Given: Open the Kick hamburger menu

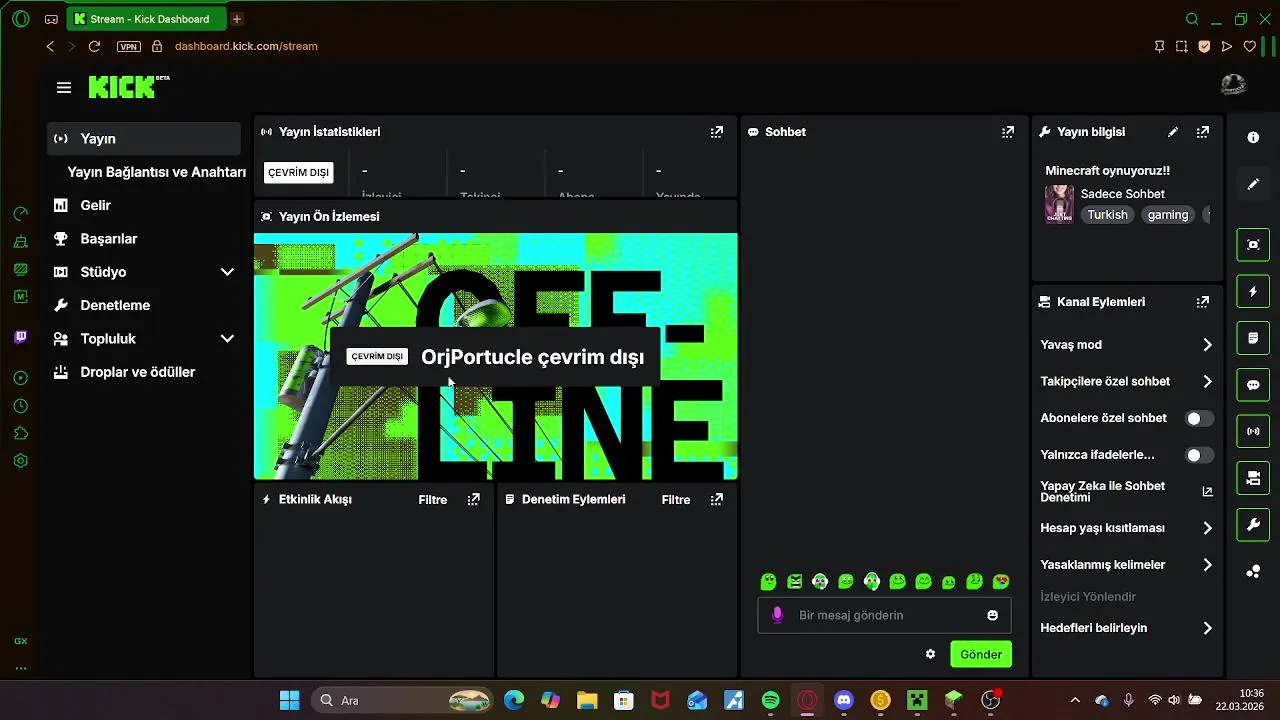Looking at the screenshot, I should 64,88.
